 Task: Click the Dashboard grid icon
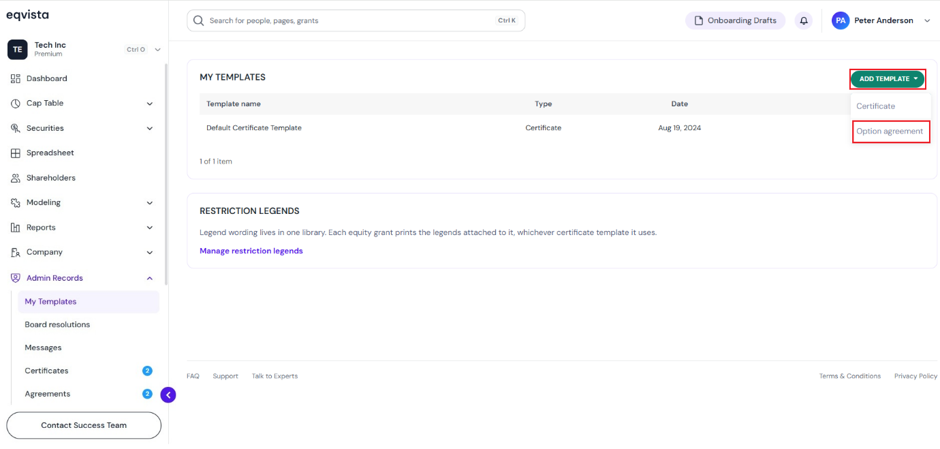(16, 79)
